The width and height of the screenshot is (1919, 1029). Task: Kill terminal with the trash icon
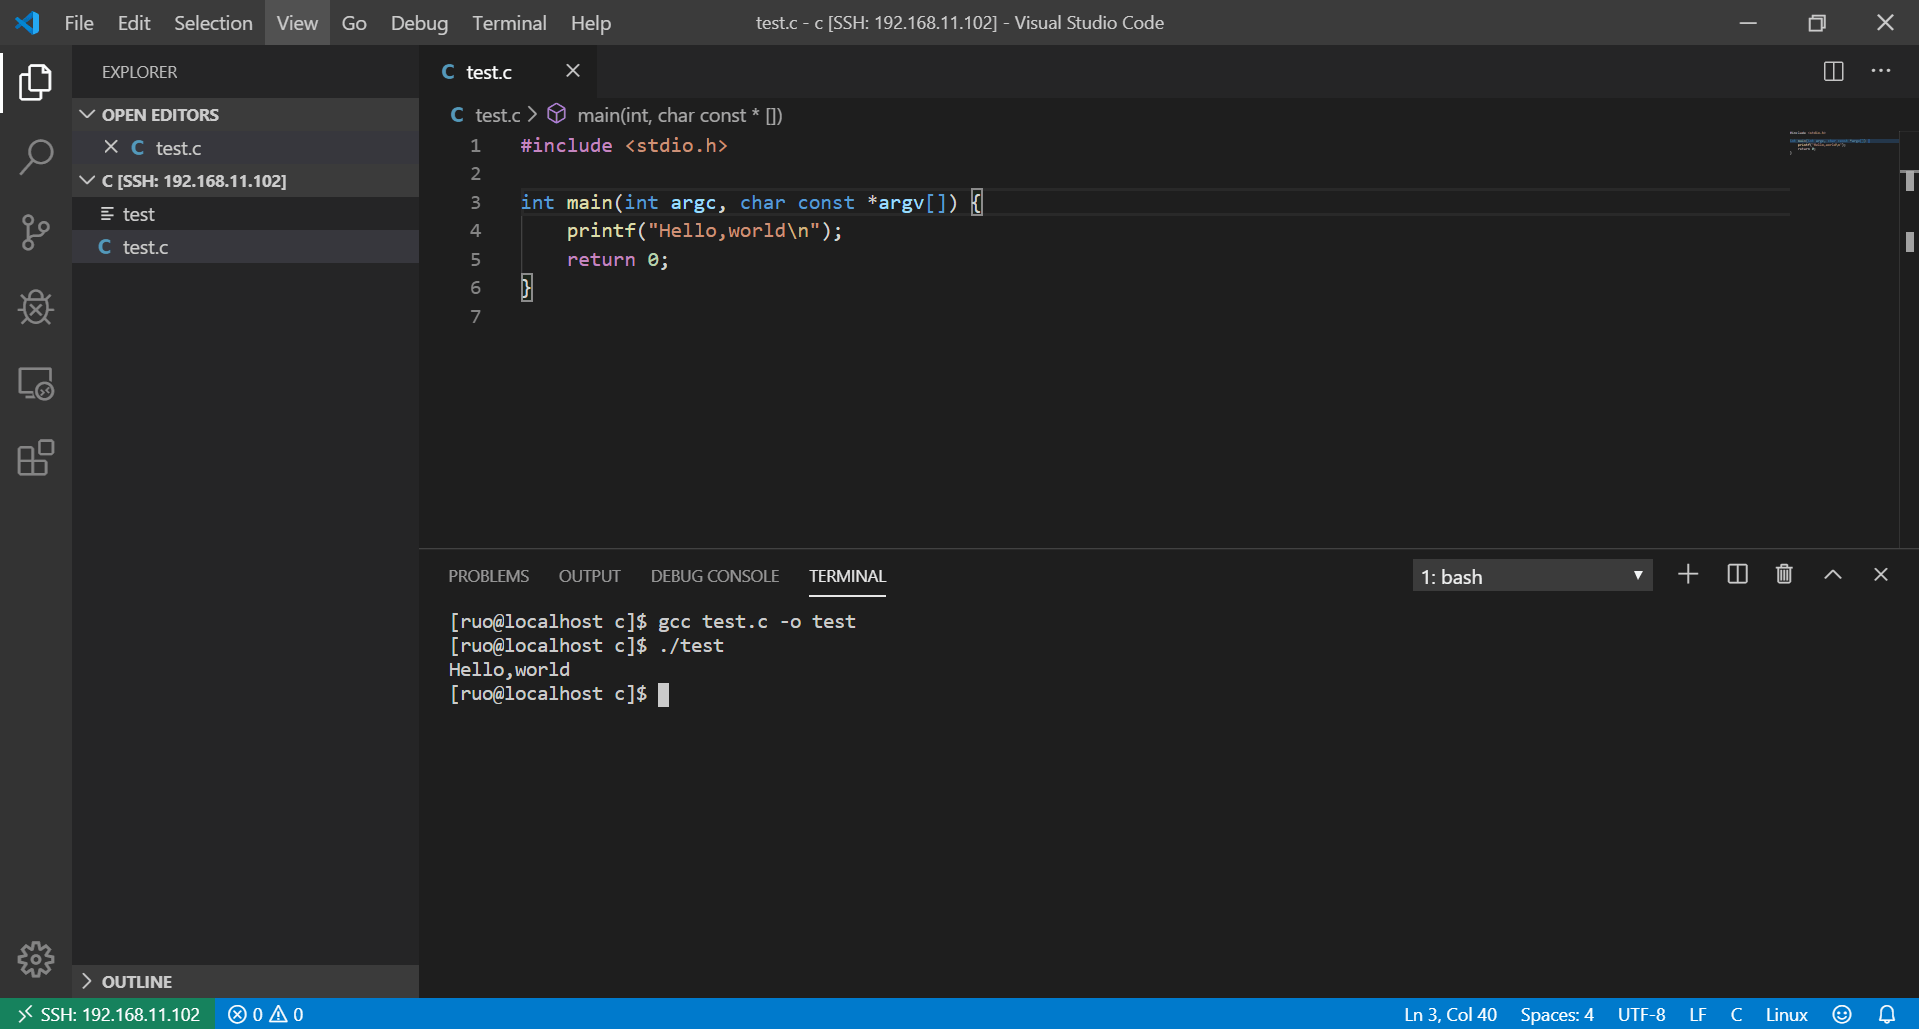point(1784,575)
